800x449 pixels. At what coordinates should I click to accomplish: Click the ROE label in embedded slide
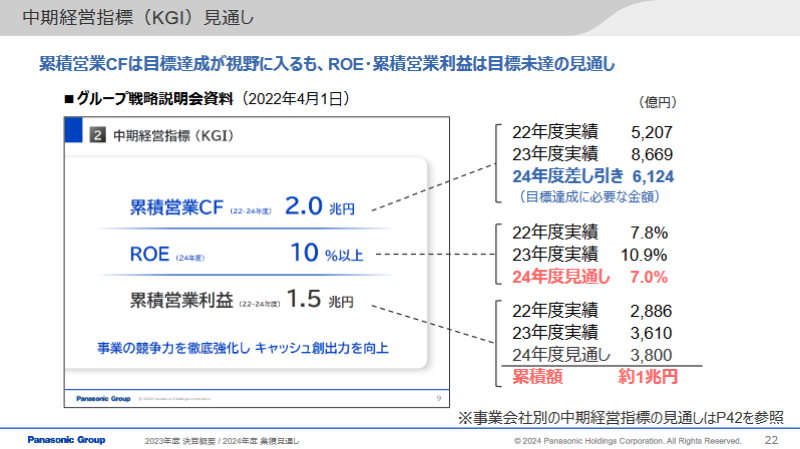149,254
